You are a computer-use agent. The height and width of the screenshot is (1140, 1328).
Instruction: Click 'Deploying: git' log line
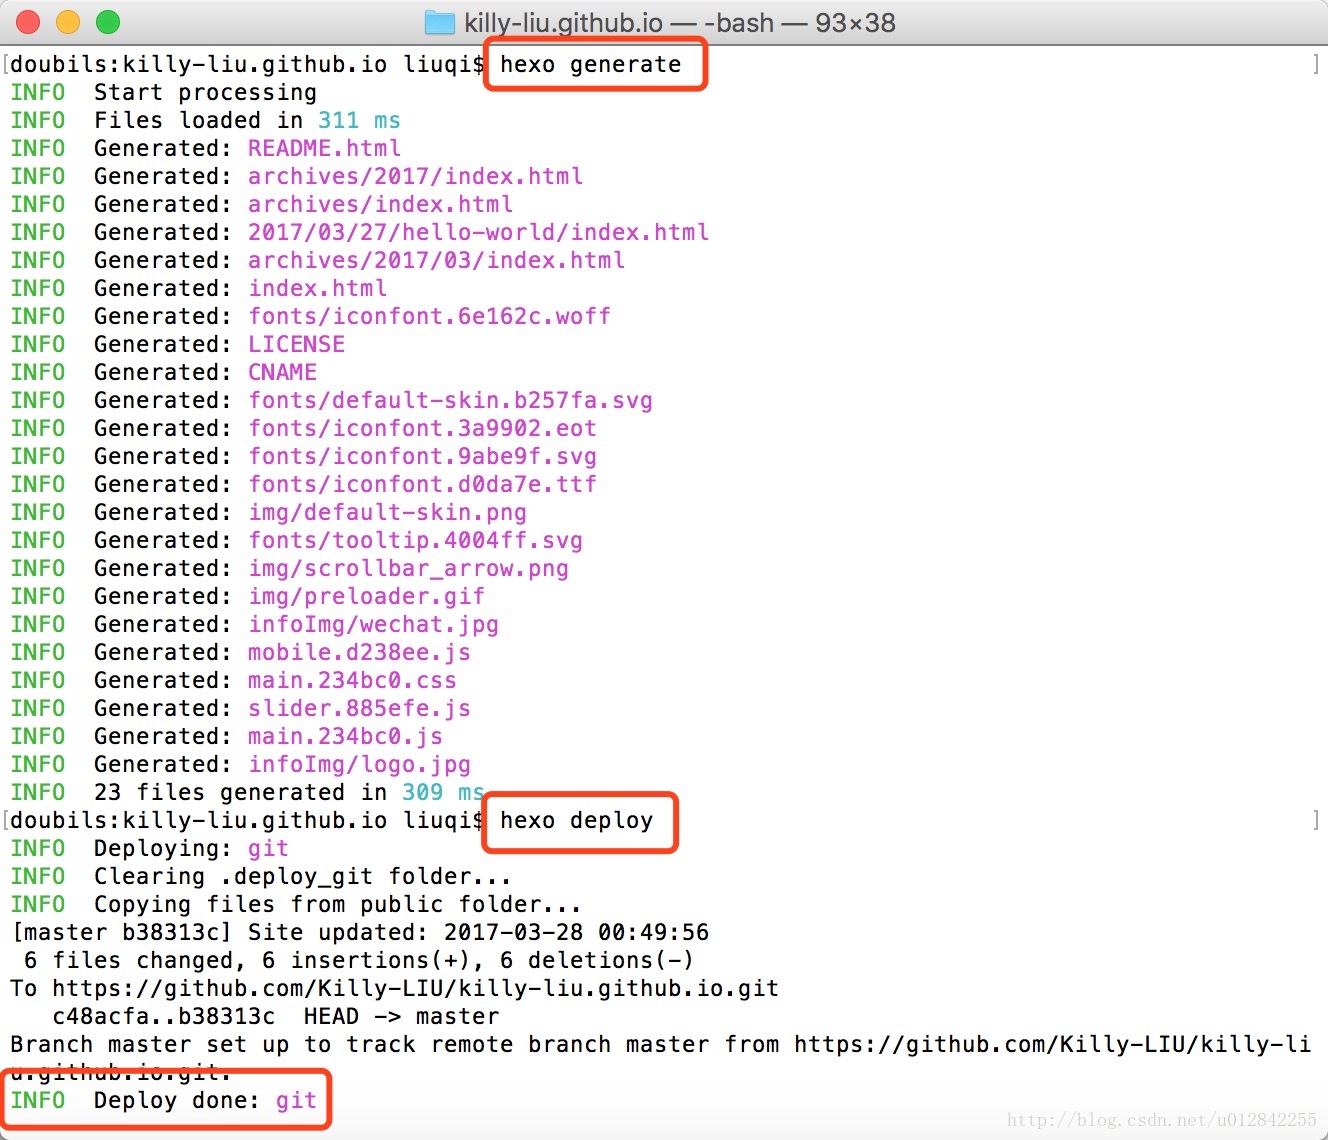click(x=150, y=849)
